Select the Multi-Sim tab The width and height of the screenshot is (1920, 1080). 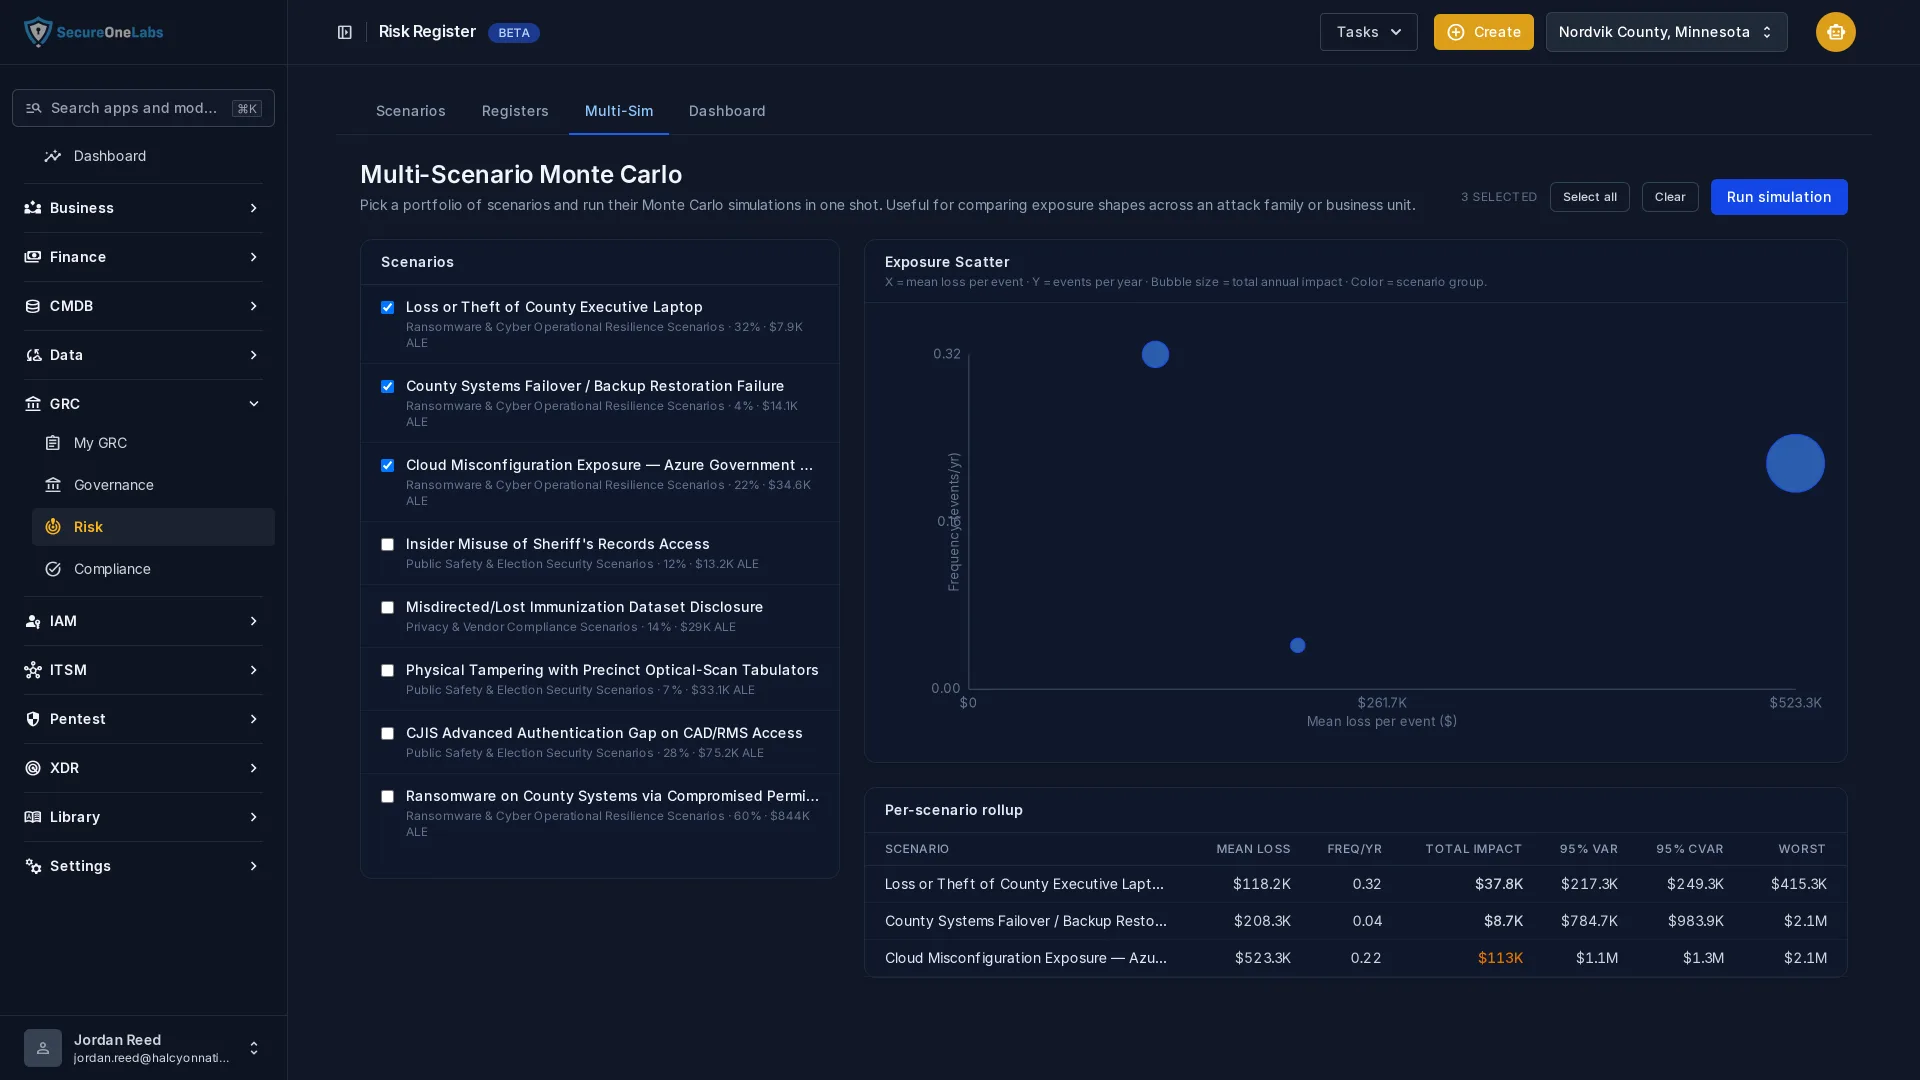tap(619, 111)
